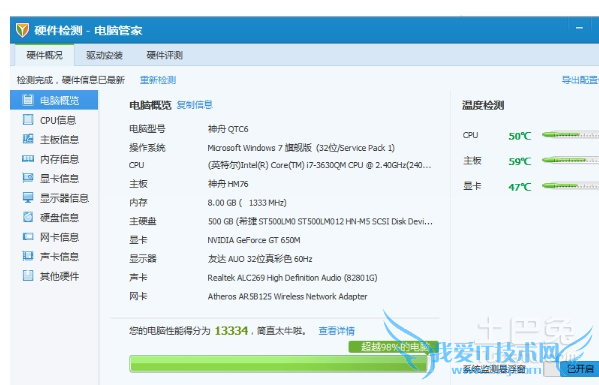Click the 友达 AUO display value

(260, 259)
